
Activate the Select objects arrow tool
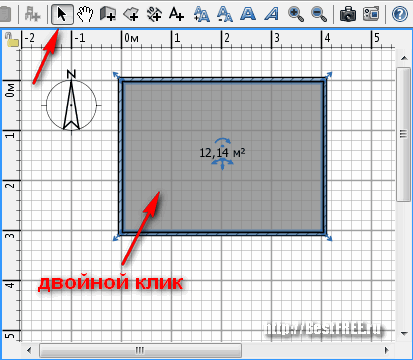tap(62, 15)
